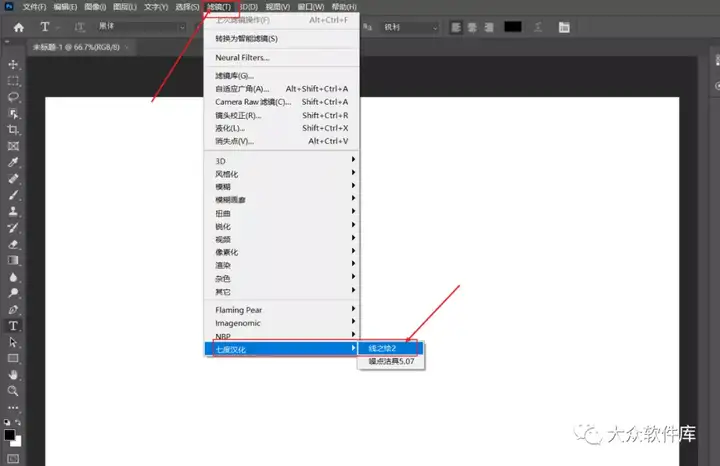This screenshot has height=466, width=720.
Task: Open the create warped text icon
Action: pyautogui.click(x=538, y=27)
